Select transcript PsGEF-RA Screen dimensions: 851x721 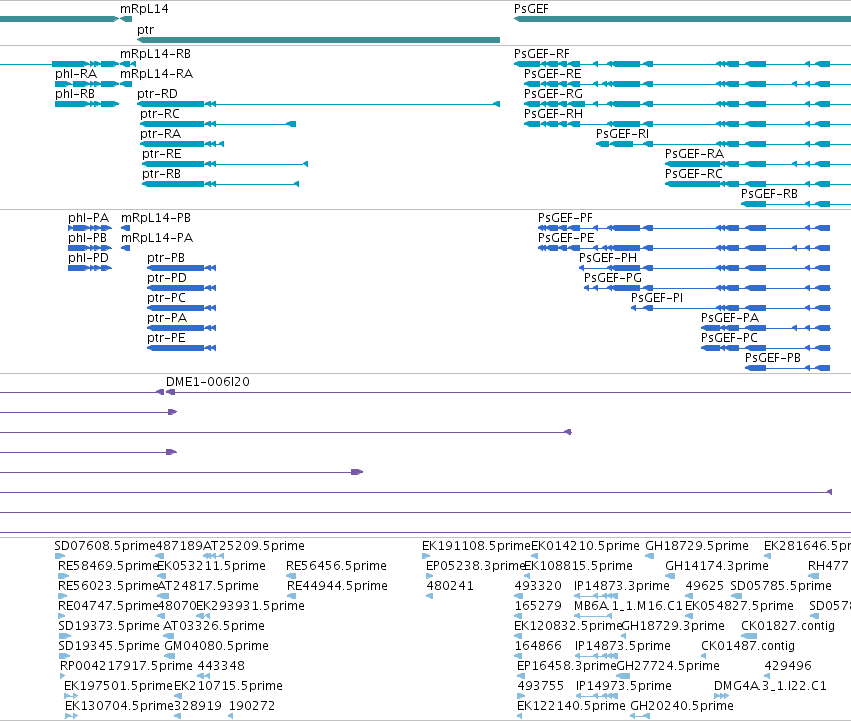click(758, 164)
